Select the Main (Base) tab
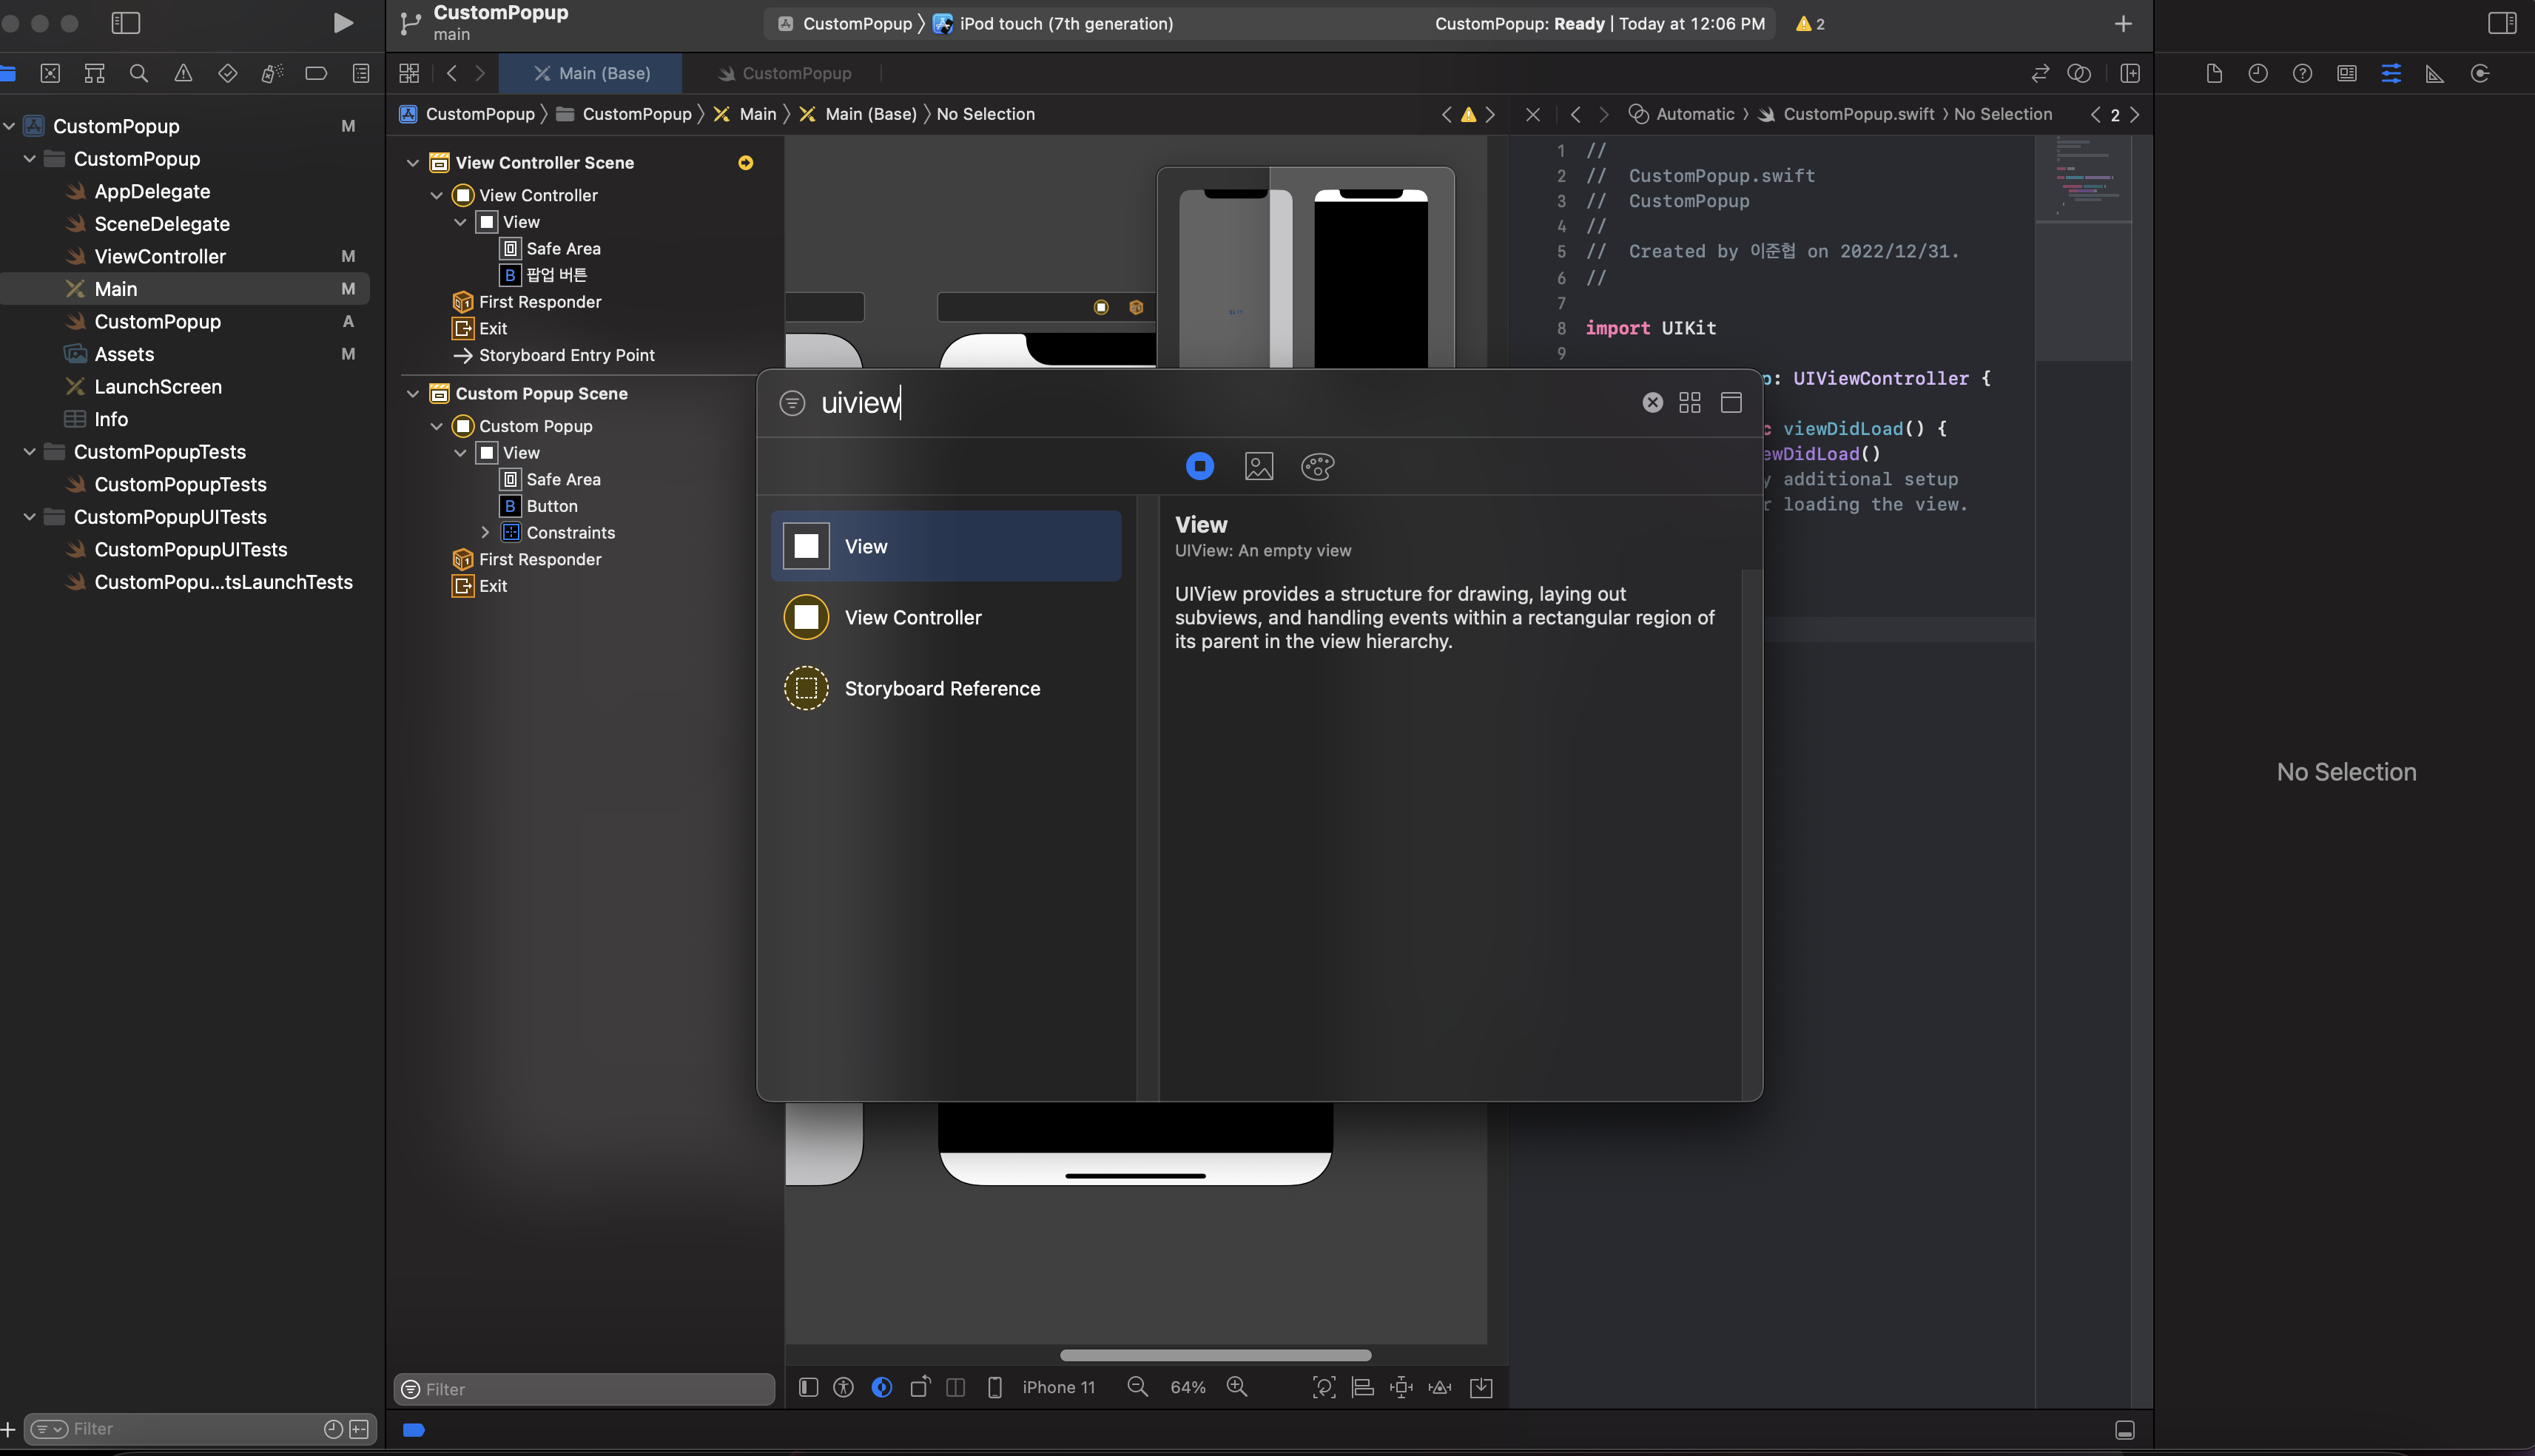Screen dimensions: 2535x1456 (x=591, y=73)
